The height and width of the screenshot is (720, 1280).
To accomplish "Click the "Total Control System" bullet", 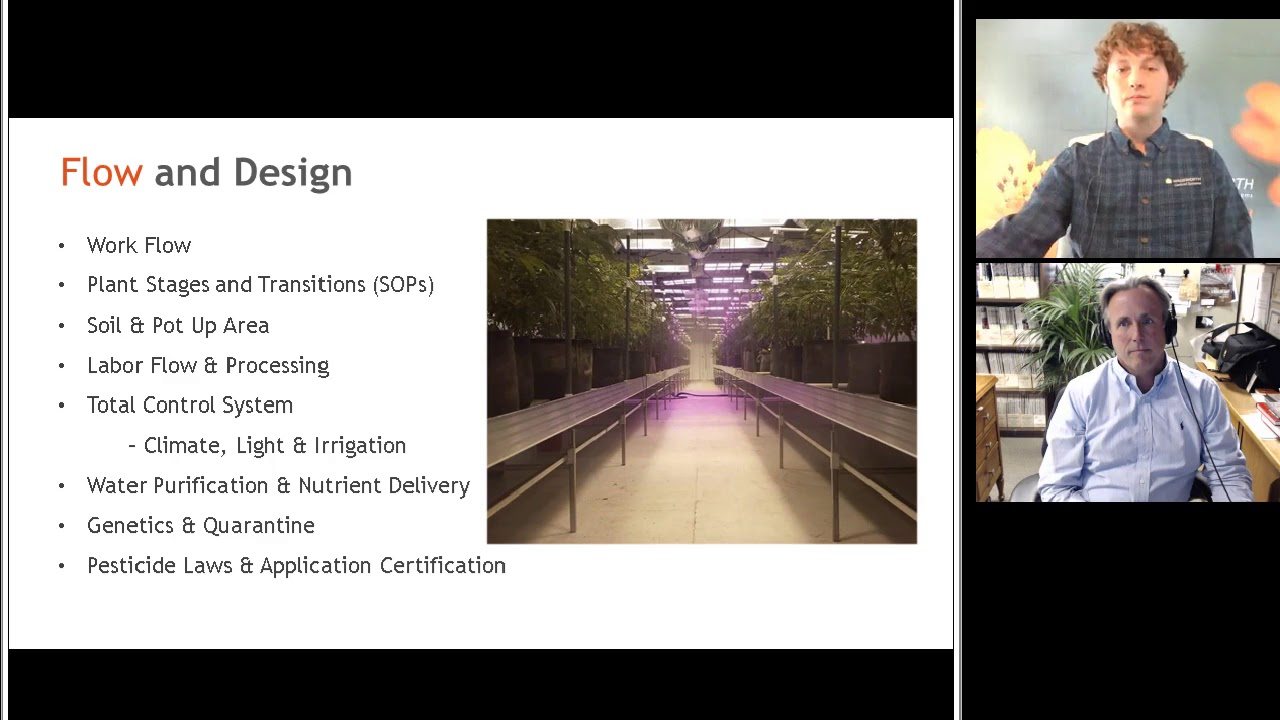I will 190,405.
